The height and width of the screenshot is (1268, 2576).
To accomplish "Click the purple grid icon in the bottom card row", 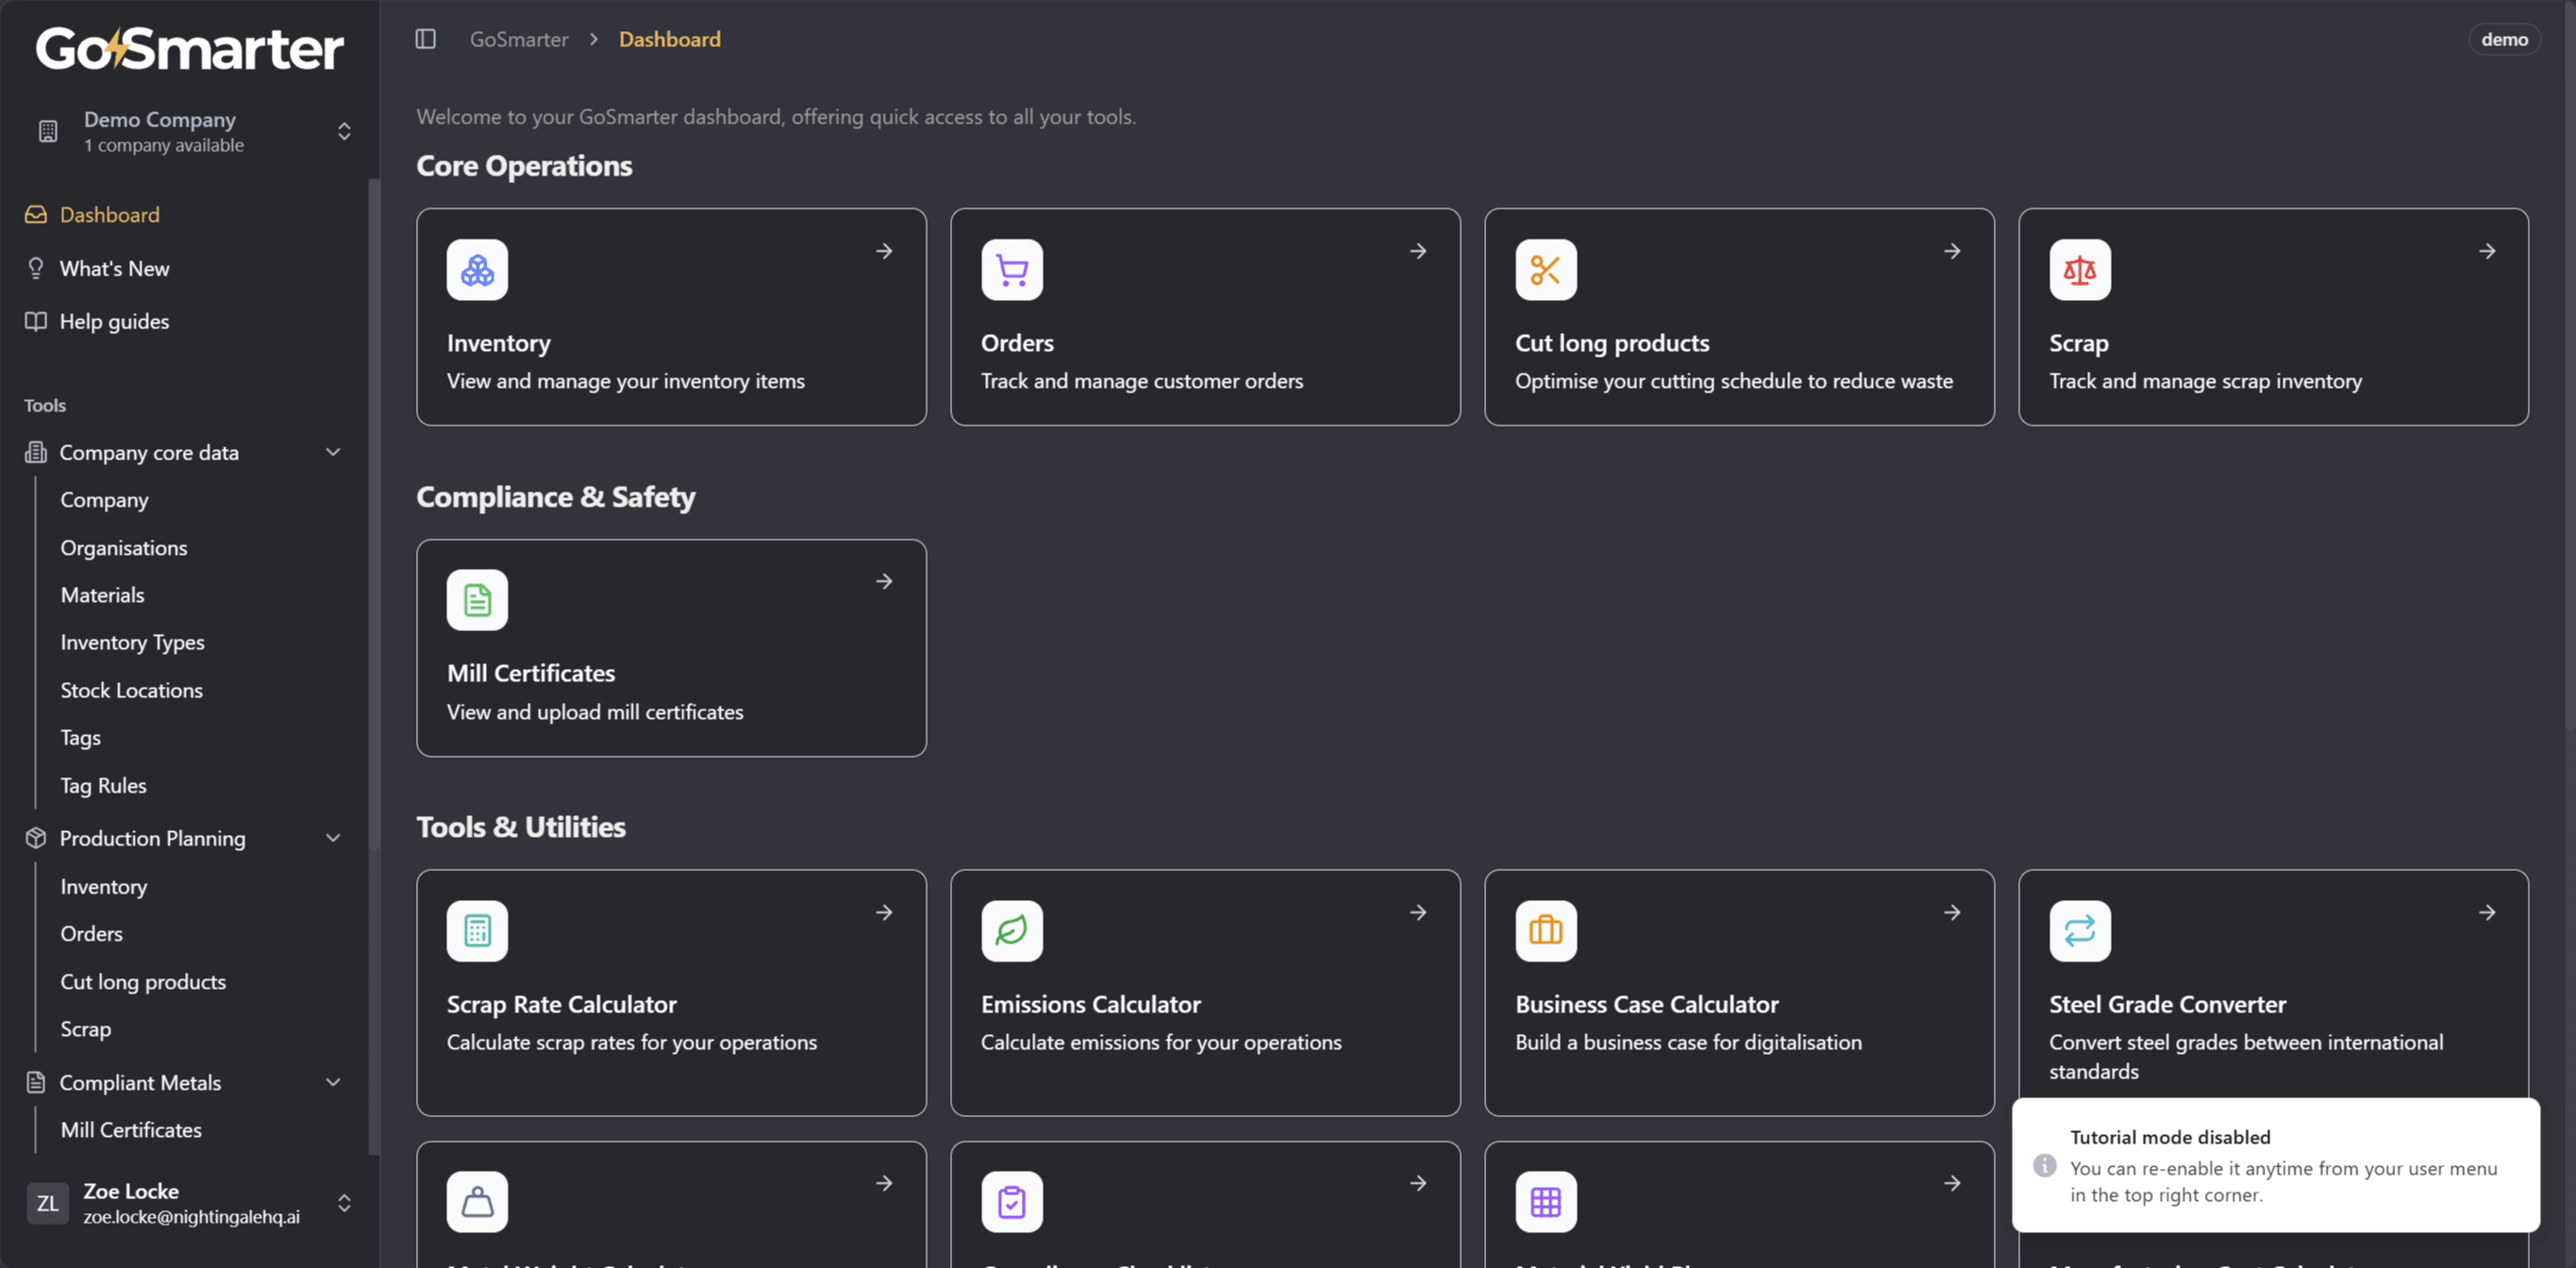I will click(1546, 1202).
